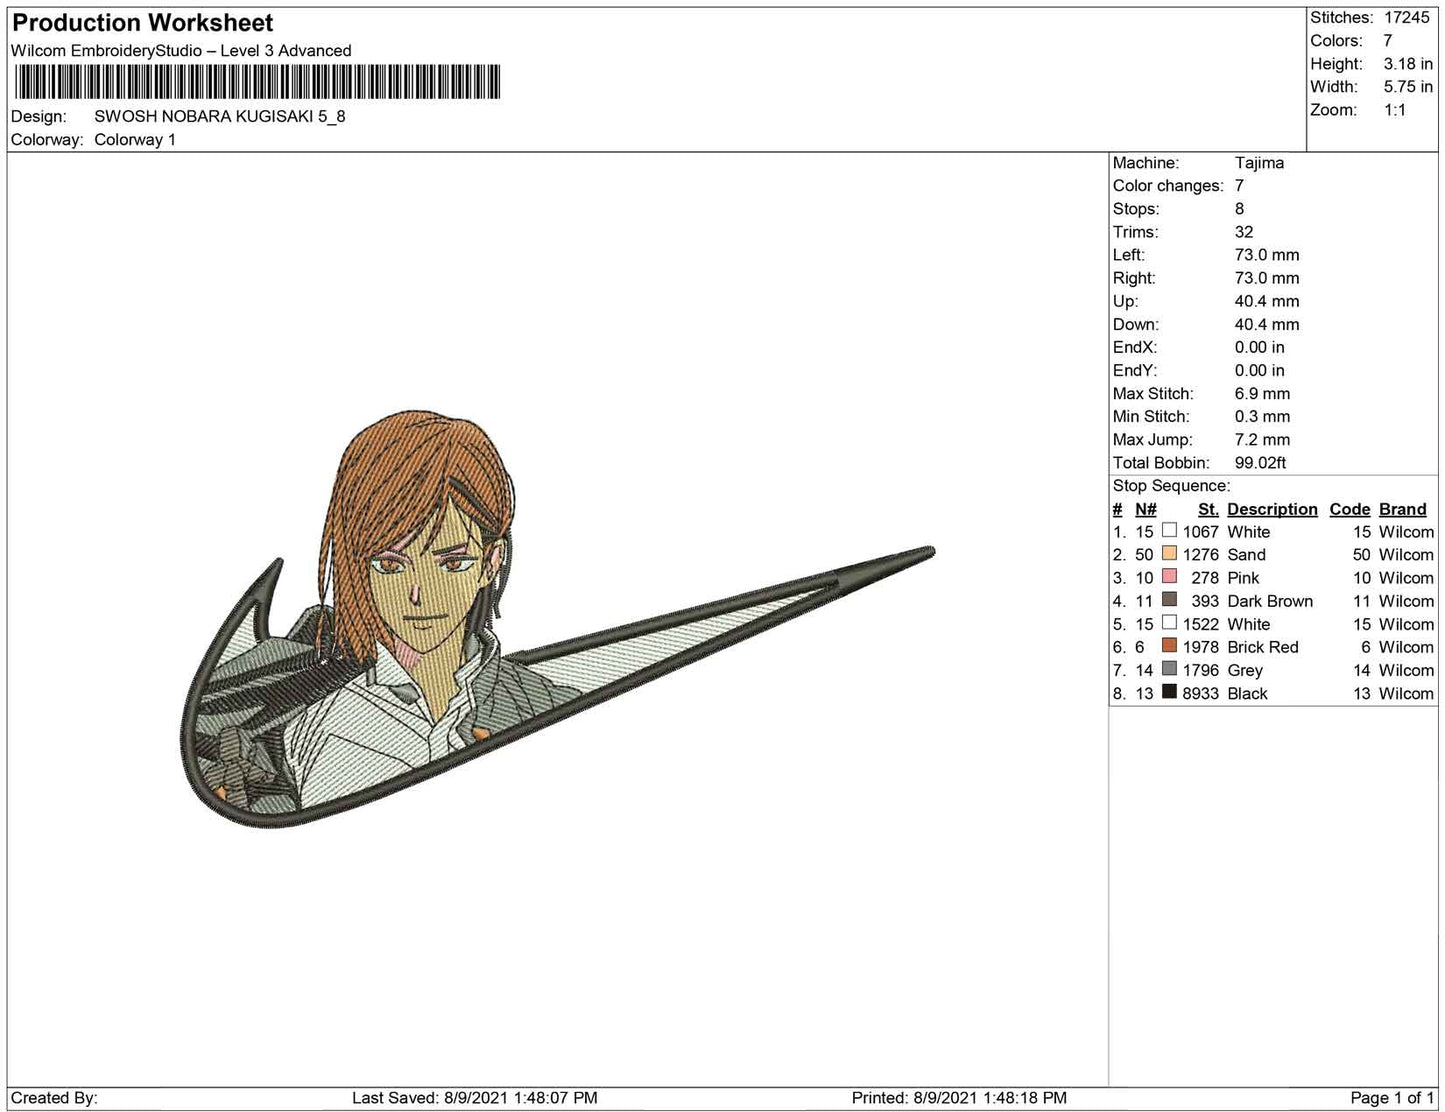
Task: Click the first White swatch in row 1
Action: 1169,531
